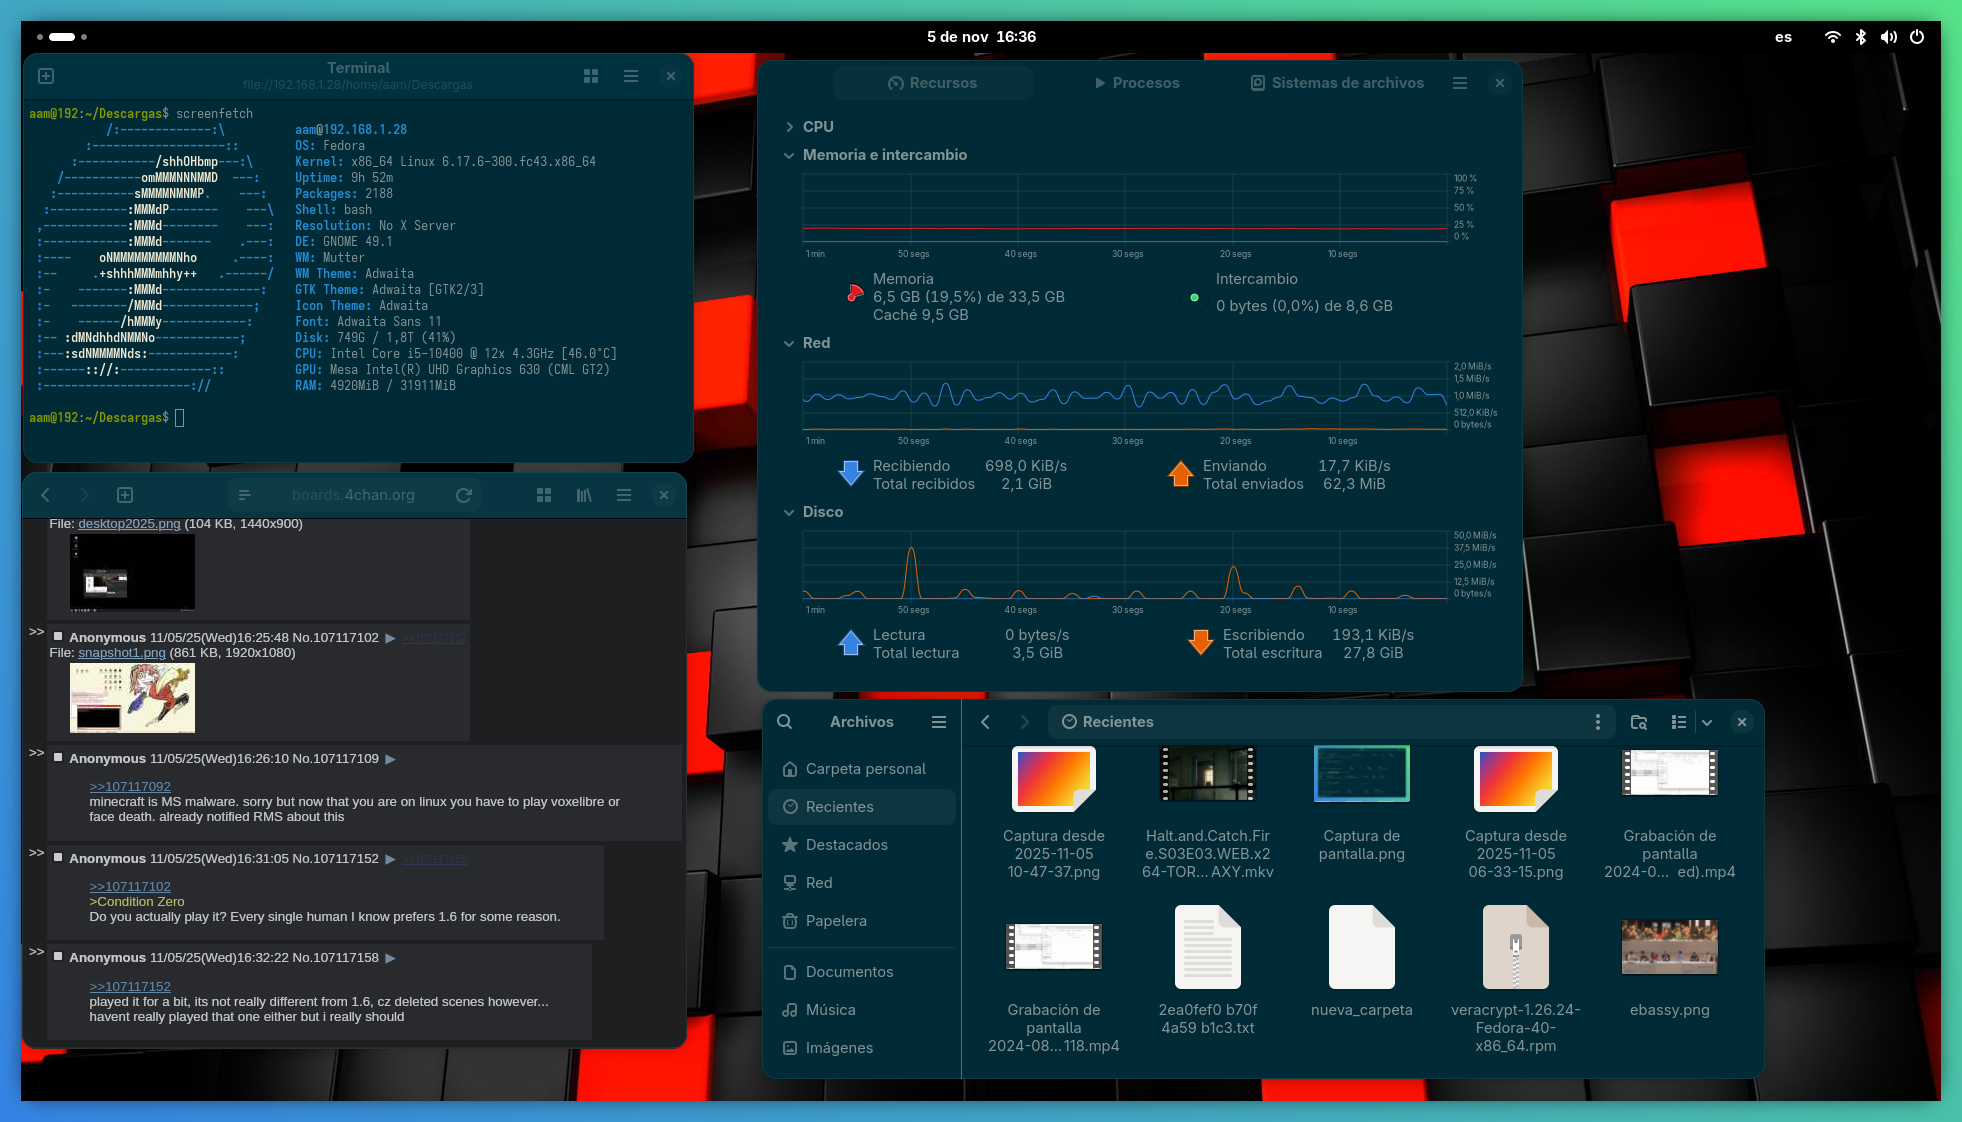Open the browser library icon
This screenshot has width=1962, height=1122.
(584, 495)
